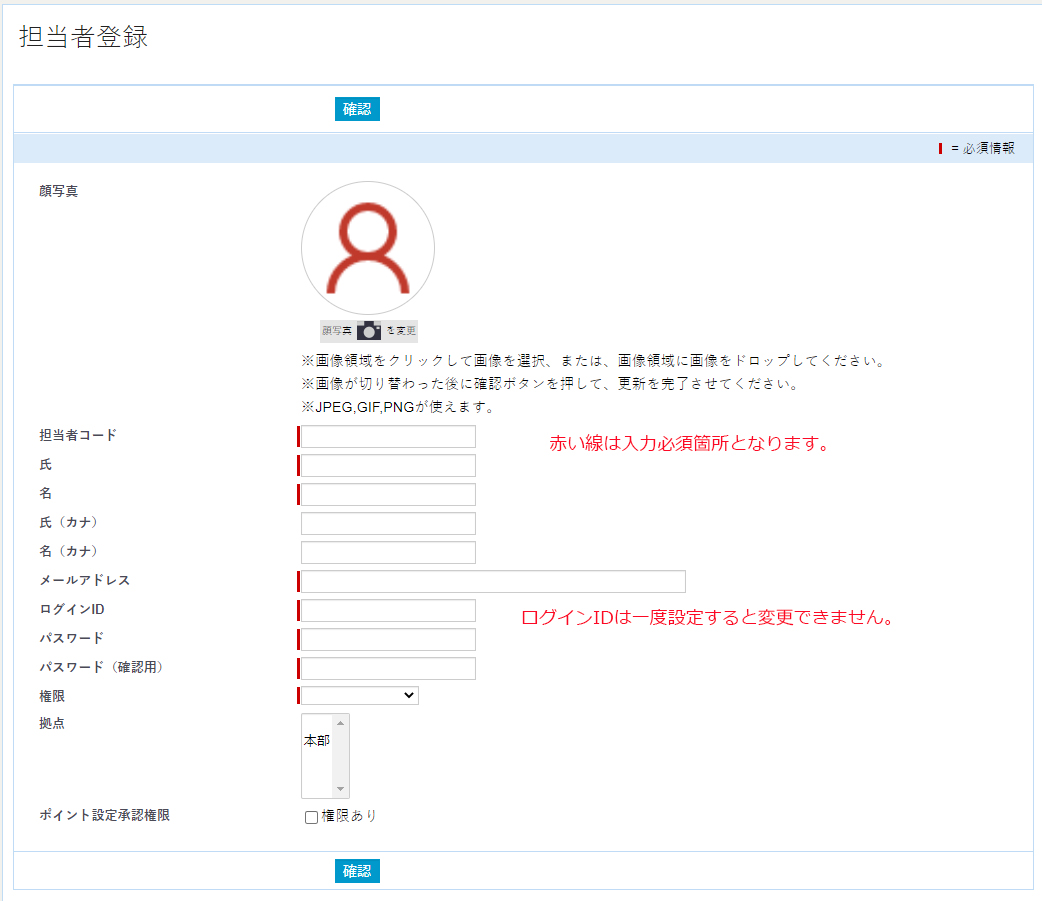Click the 顔写真 field label

pyautogui.click(x=58, y=191)
